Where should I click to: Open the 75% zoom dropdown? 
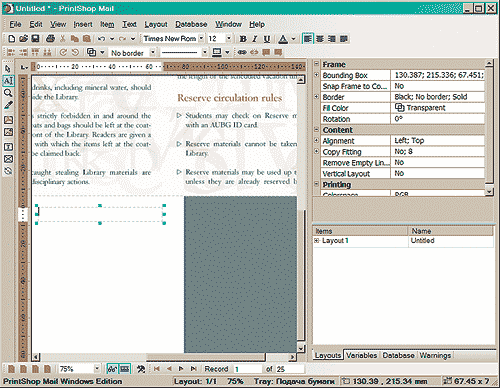[x=97, y=369]
